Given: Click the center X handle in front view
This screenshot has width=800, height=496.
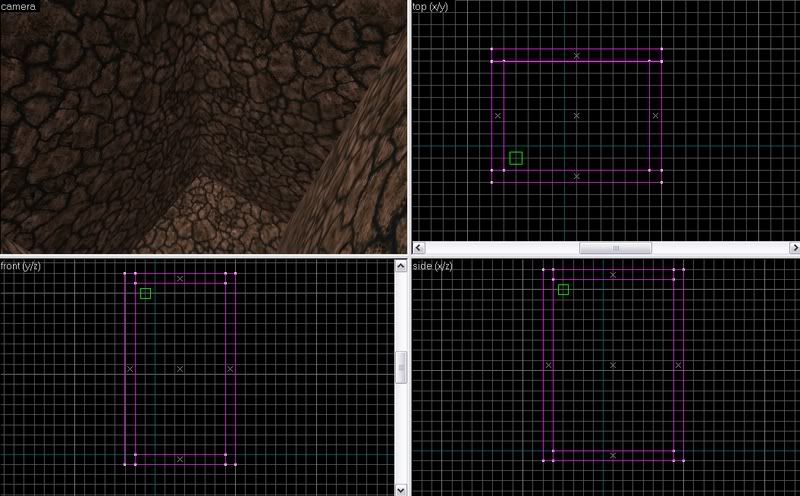Looking at the screenshot, I should [x=180, y=369].
